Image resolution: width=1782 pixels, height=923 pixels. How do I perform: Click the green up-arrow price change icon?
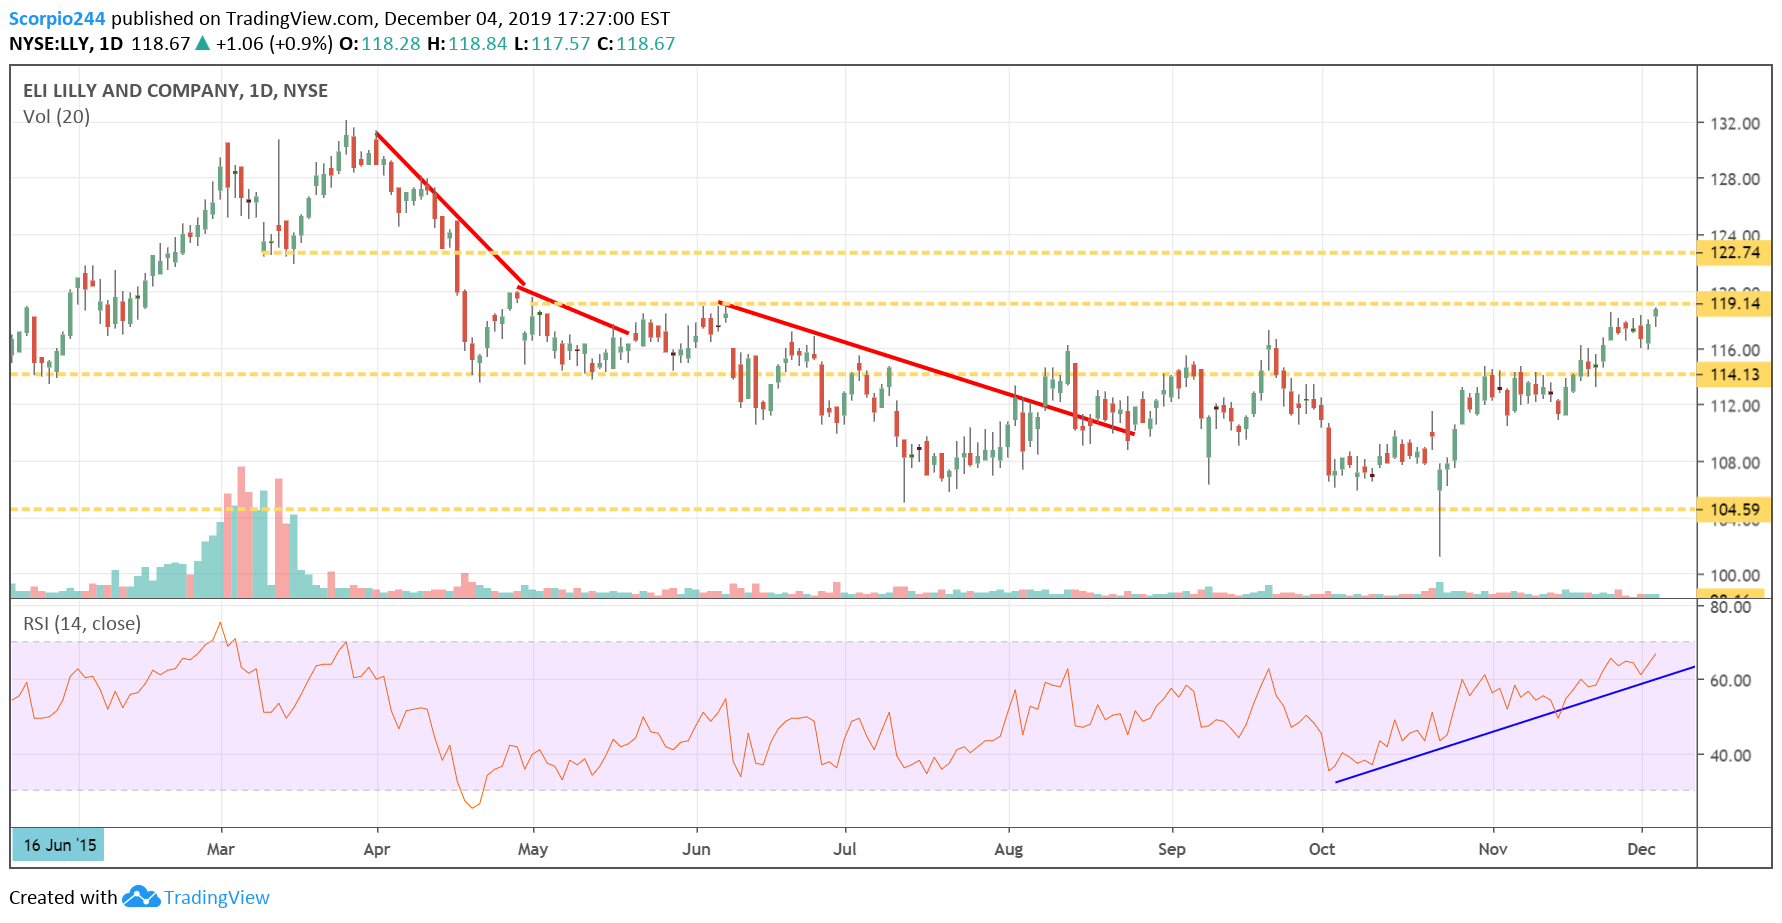tap(203, 43)
